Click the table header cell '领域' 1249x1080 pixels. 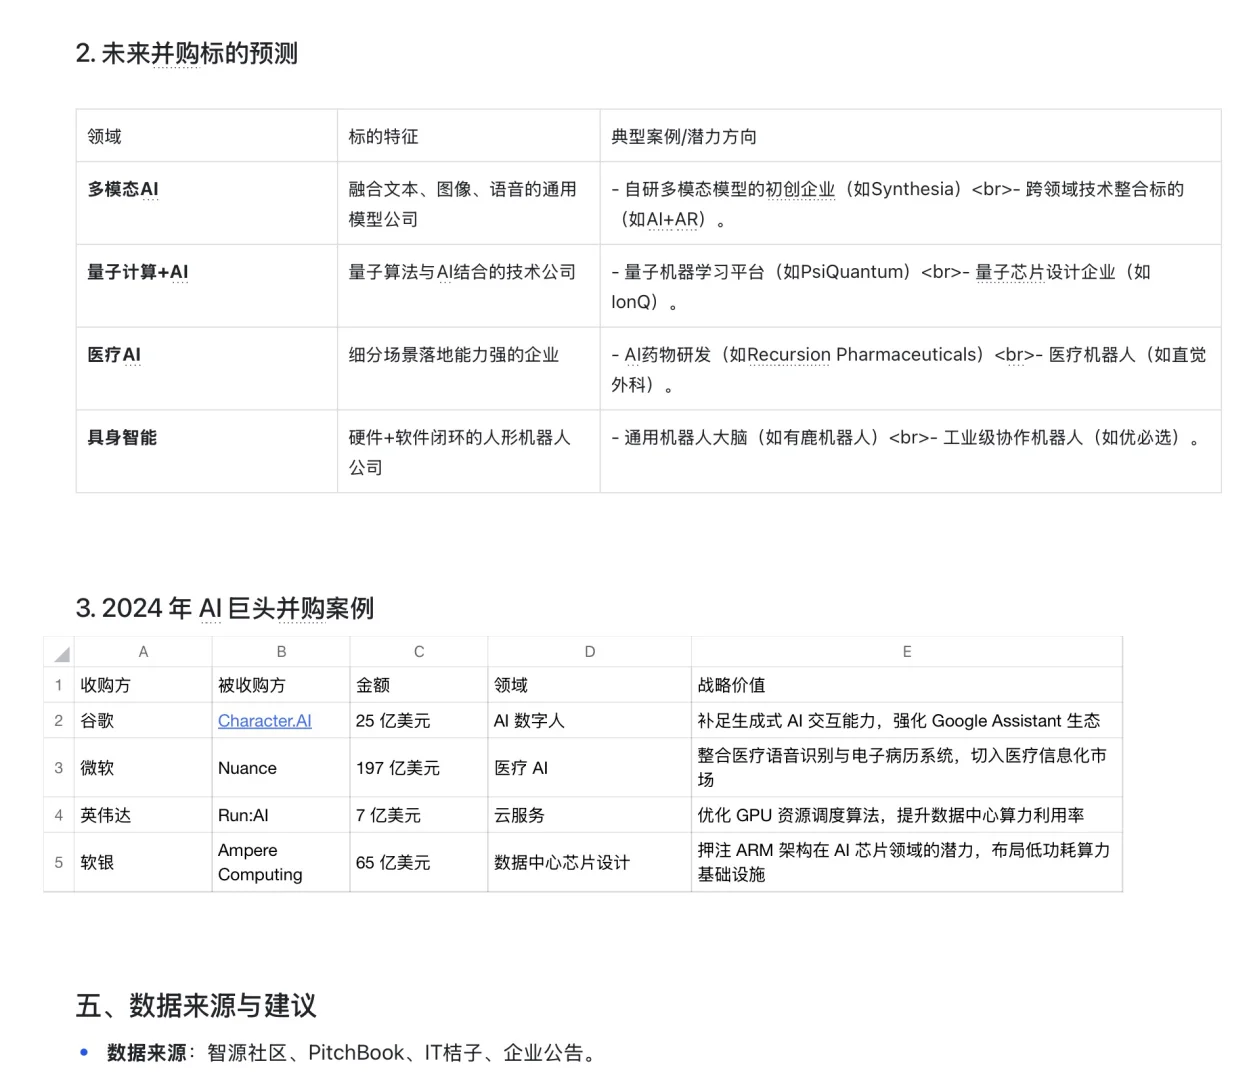point(207,136)
